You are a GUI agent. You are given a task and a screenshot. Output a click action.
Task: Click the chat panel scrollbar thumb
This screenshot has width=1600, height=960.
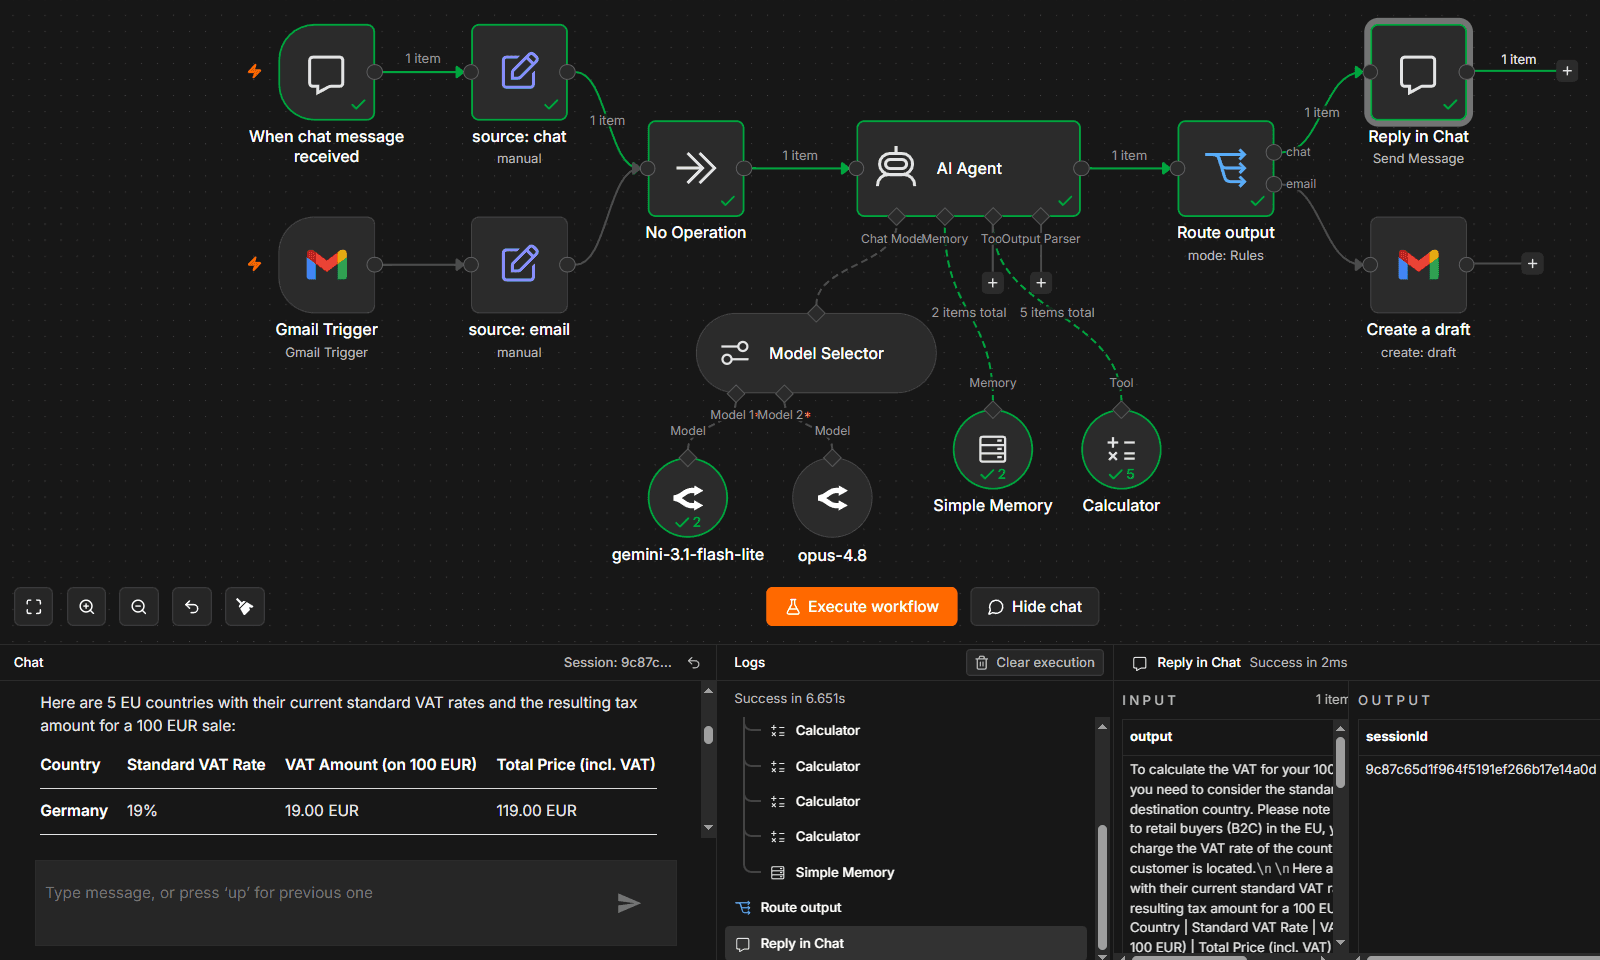708,735
